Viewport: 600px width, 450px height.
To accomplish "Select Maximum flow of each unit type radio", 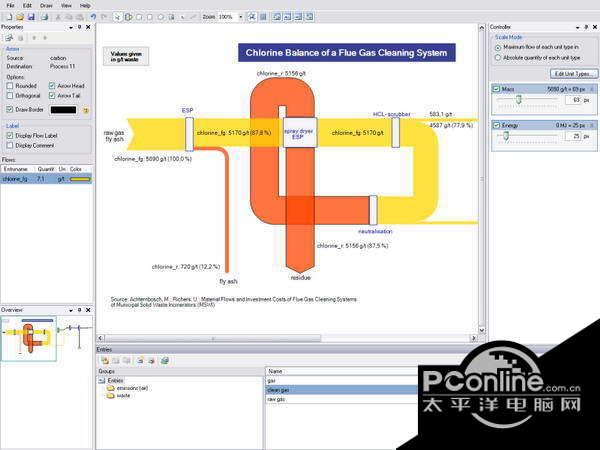I will pos(498,47).
